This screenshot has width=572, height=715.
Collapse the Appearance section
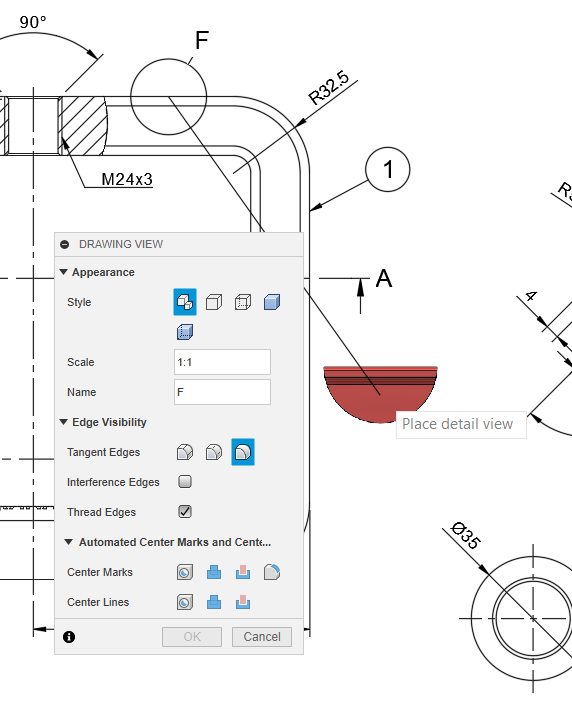[64, 272]
